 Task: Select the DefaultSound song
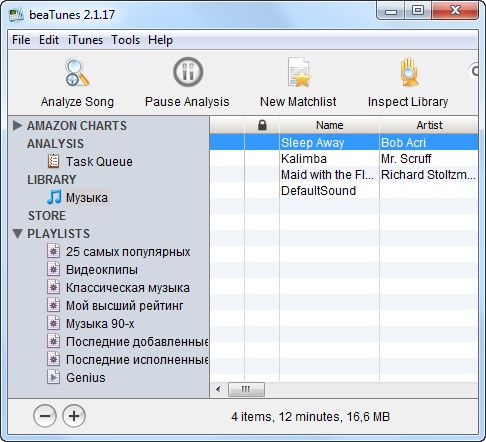pyautogui.click(x=318, y=190)
